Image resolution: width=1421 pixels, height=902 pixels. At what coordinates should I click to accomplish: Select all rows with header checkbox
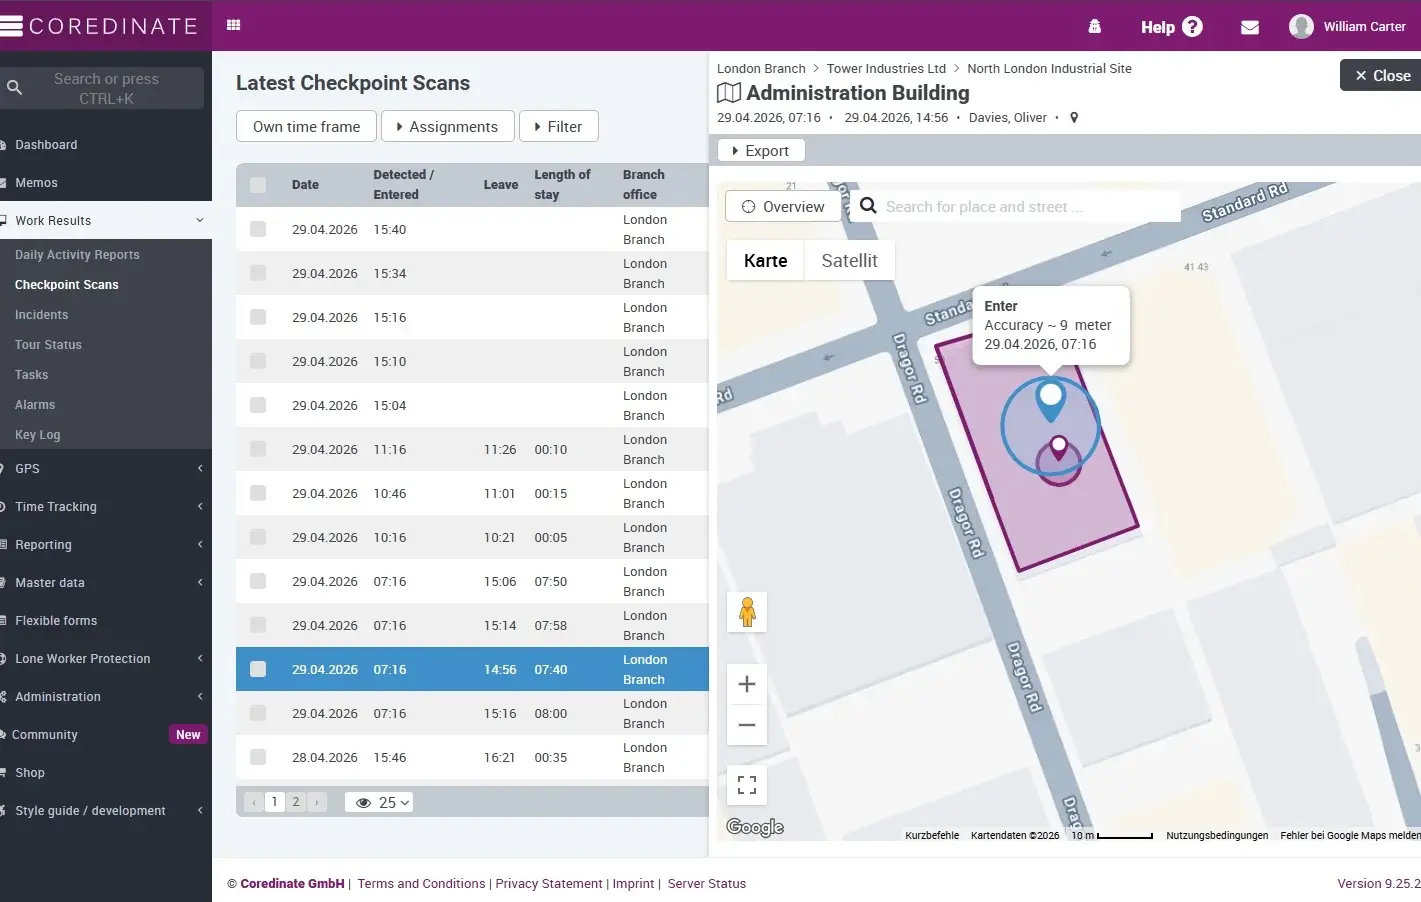[258, 185]
